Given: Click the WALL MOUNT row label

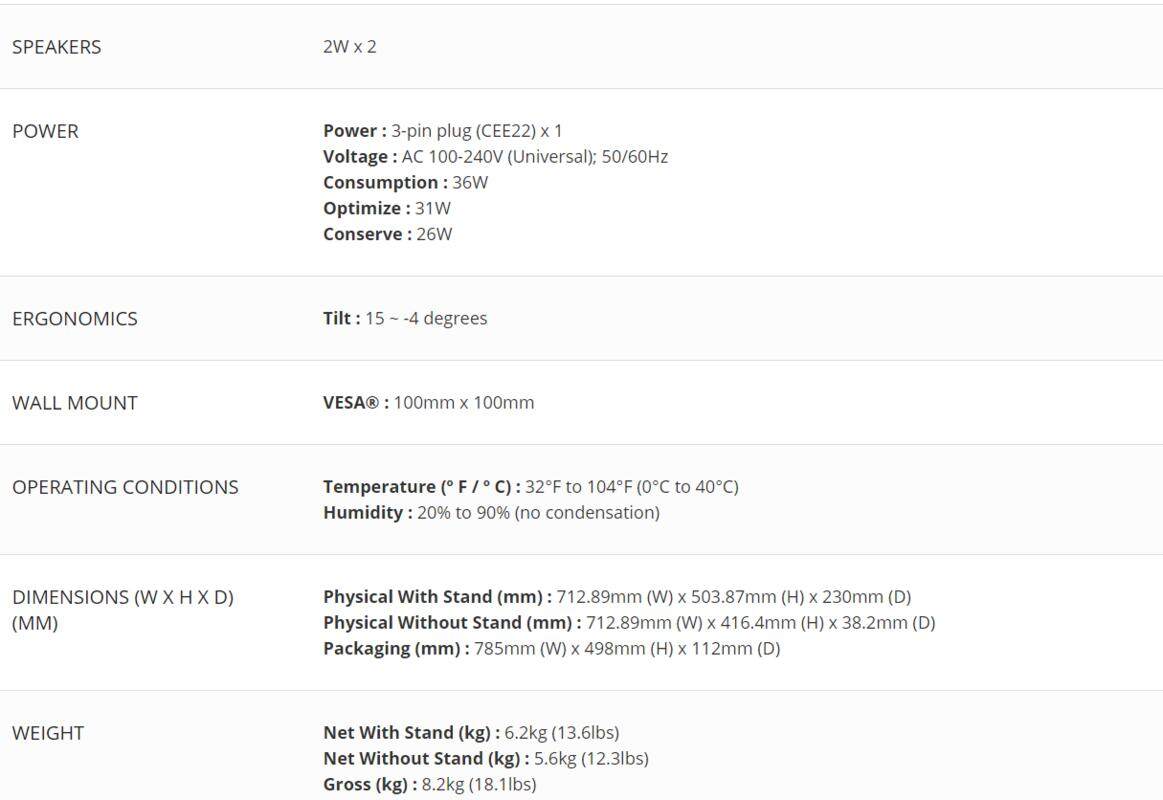Looking at the screenshot, I should point(75,403).
